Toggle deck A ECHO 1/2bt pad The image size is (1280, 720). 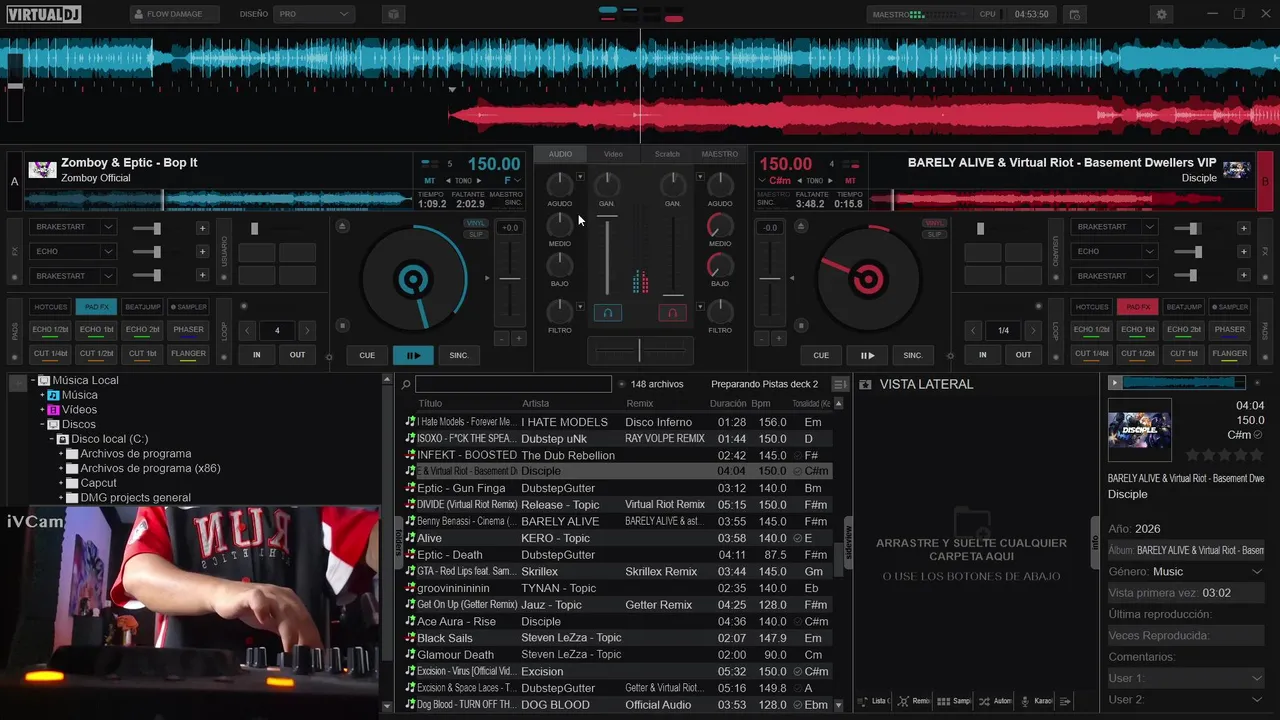(x=50, y=329)
